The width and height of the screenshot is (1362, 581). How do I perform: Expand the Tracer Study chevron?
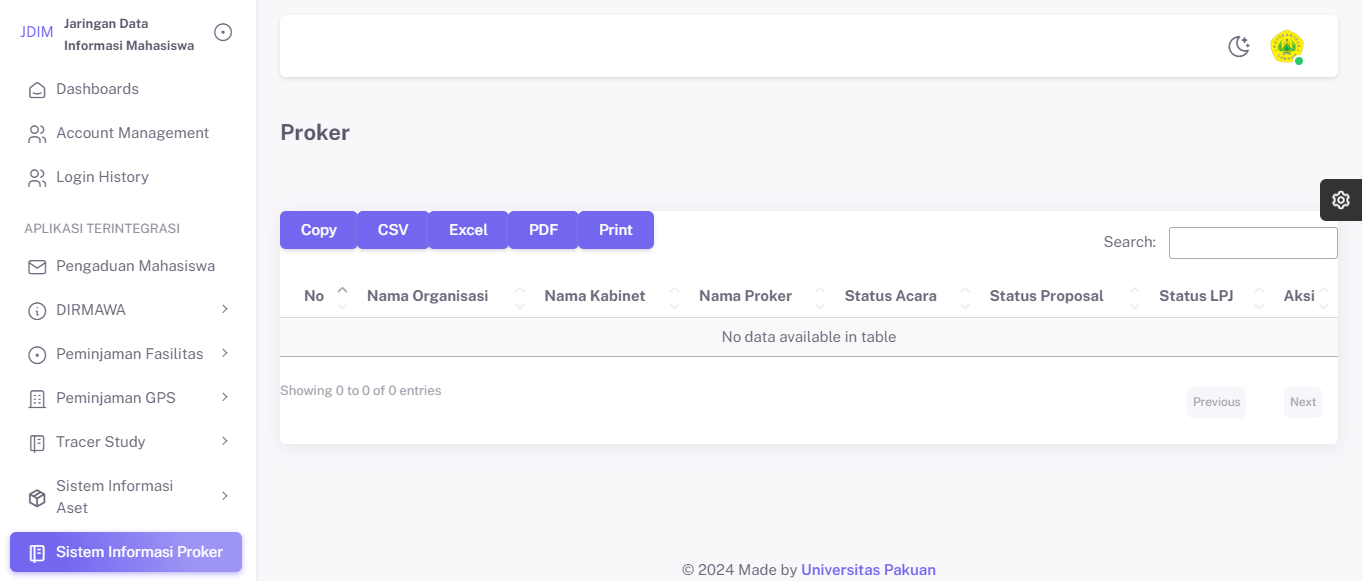[x=225, y=442]
